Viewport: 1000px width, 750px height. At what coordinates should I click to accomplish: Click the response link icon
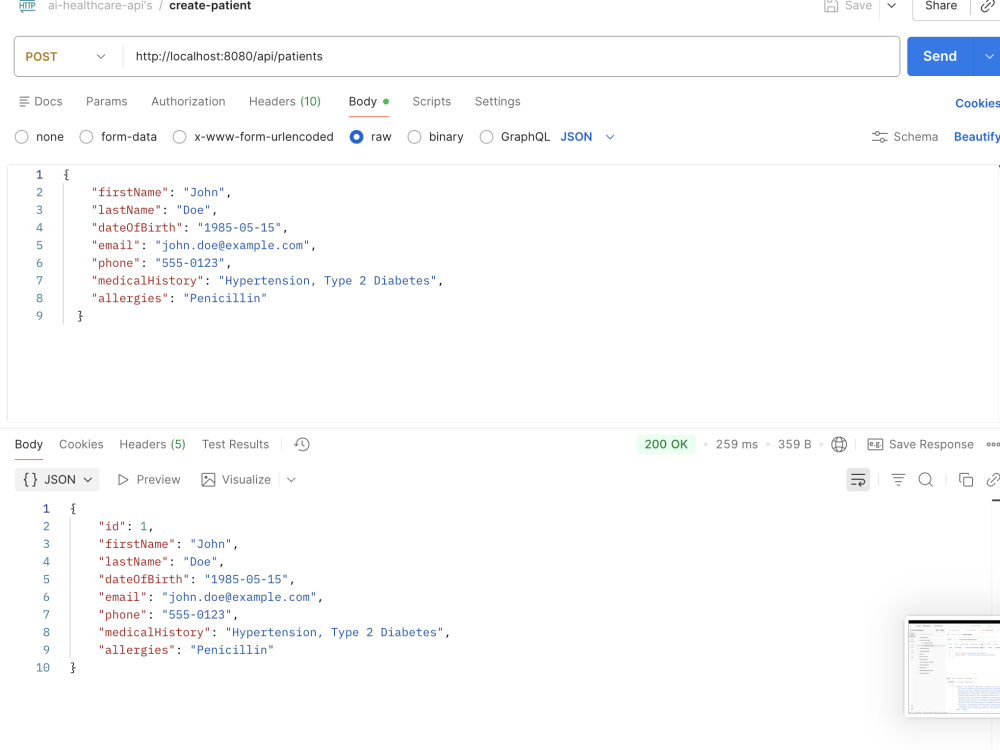click(993, 480)
